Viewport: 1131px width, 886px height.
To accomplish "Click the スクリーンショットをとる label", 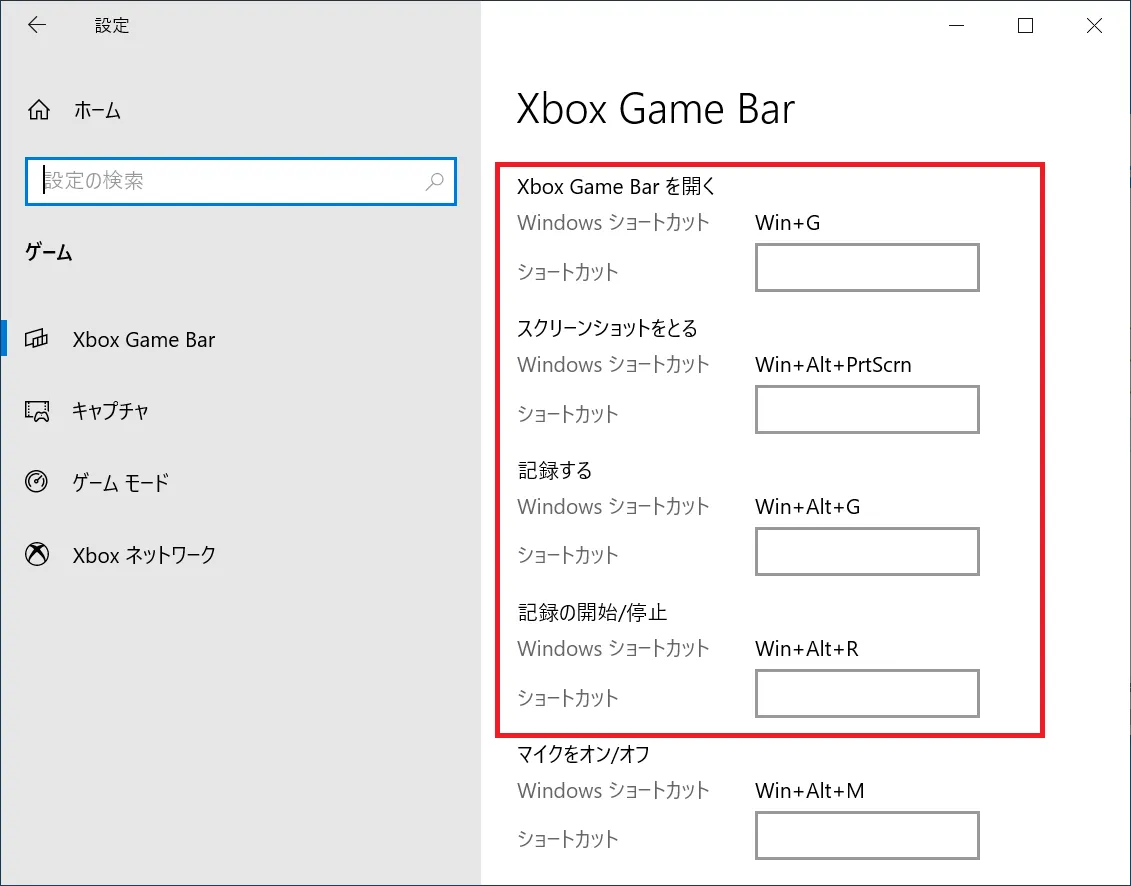I will [607, 328].
